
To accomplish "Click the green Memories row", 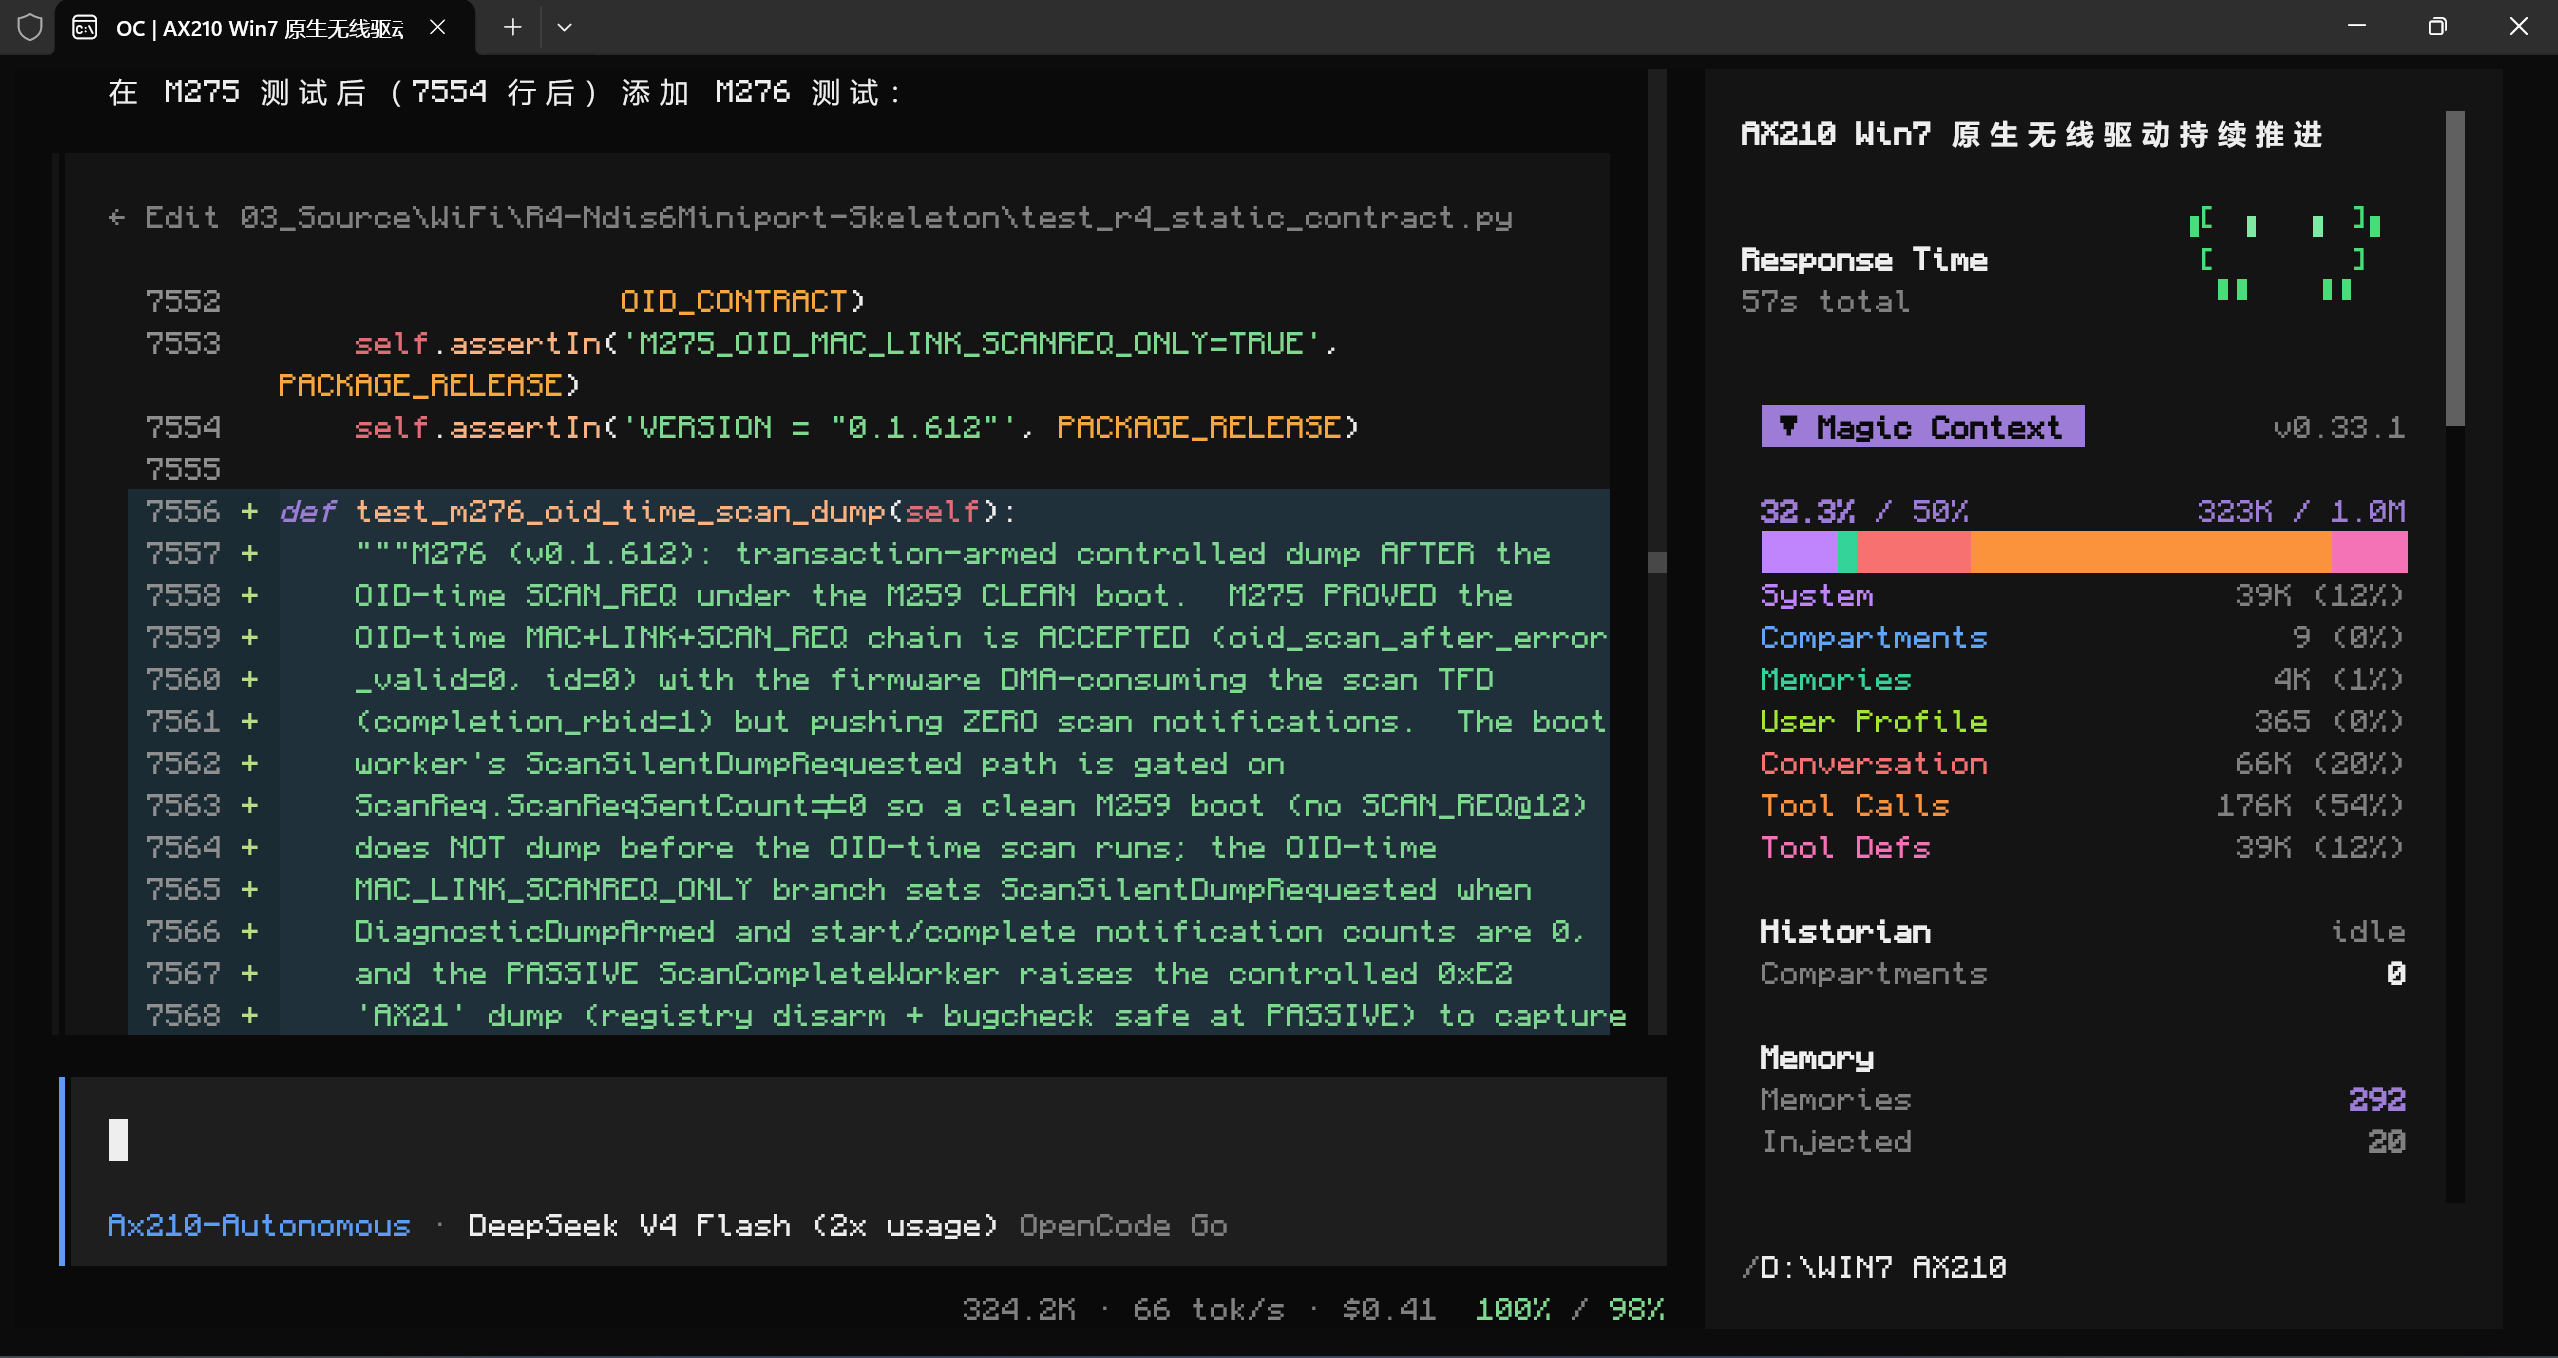I will (x=2083, y=680).
